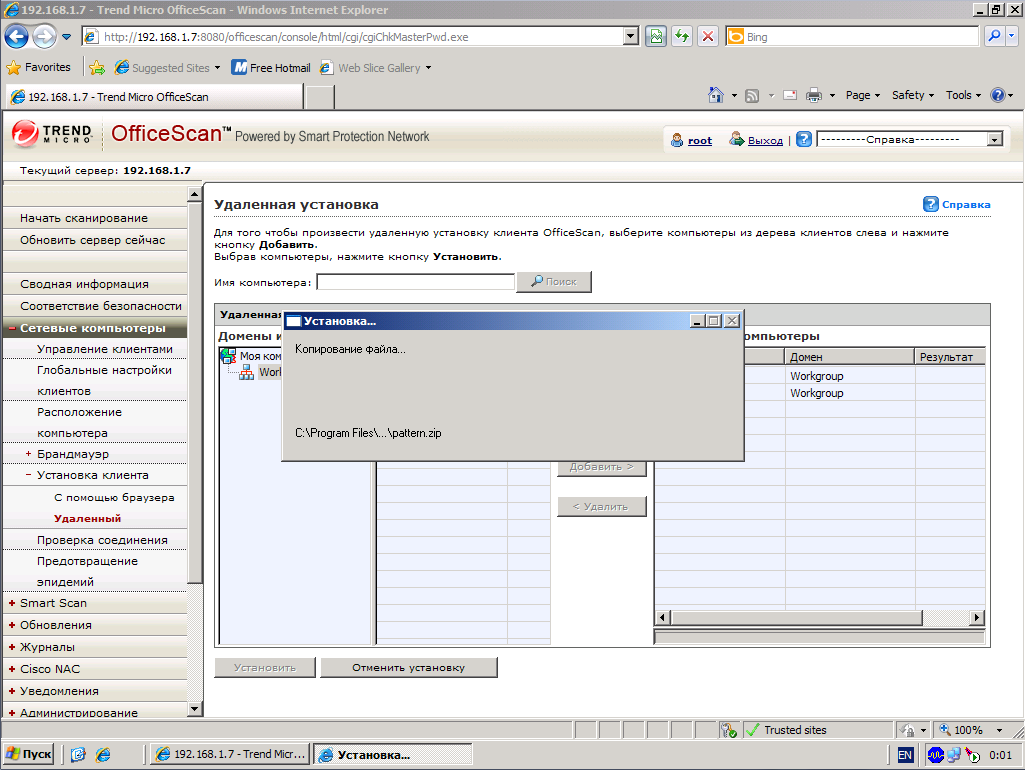1025x770 pixels.
Task: Click the Поиск search button
Action: [x=554, y=282]
